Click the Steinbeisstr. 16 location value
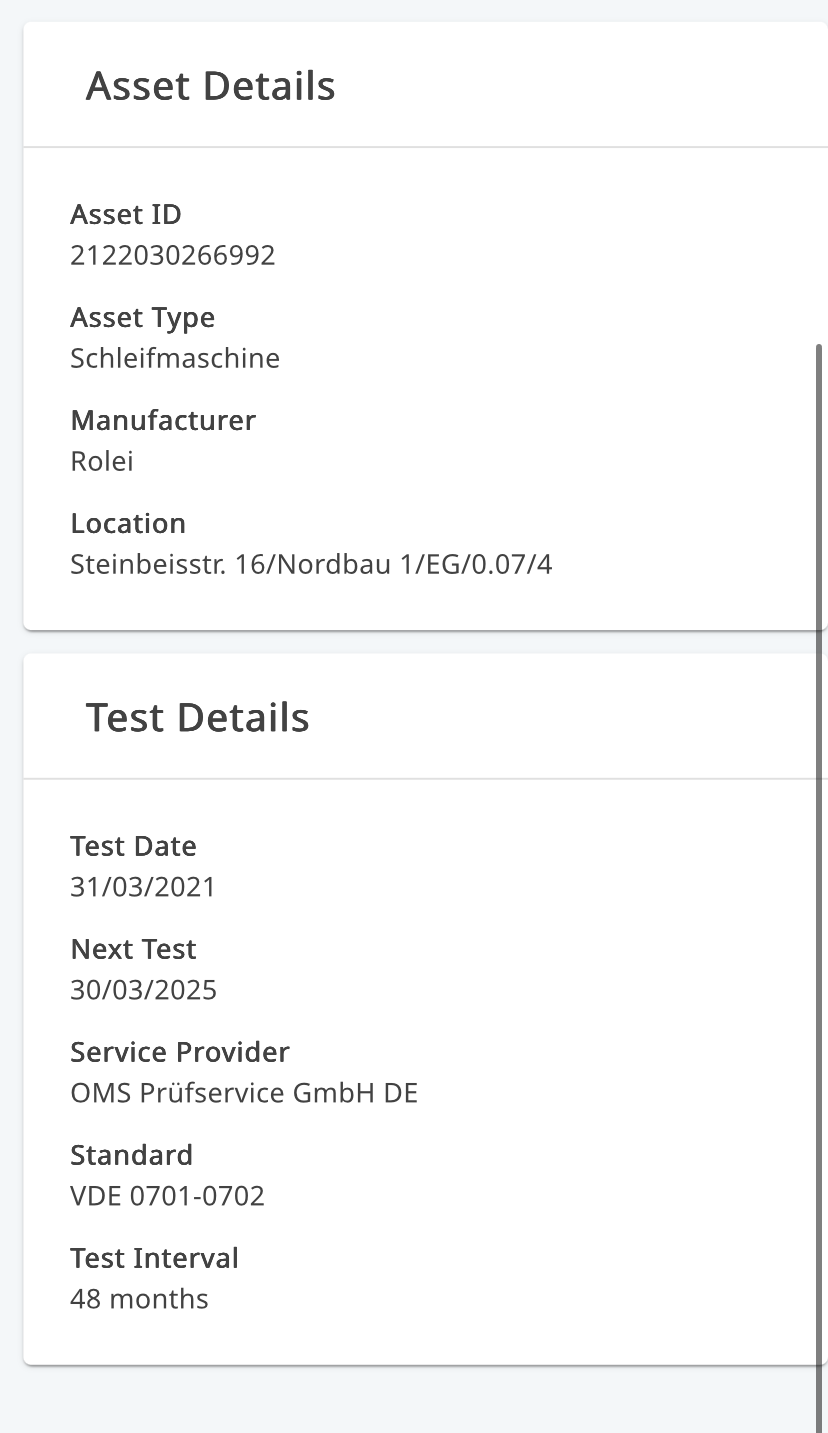 [311, 565]
